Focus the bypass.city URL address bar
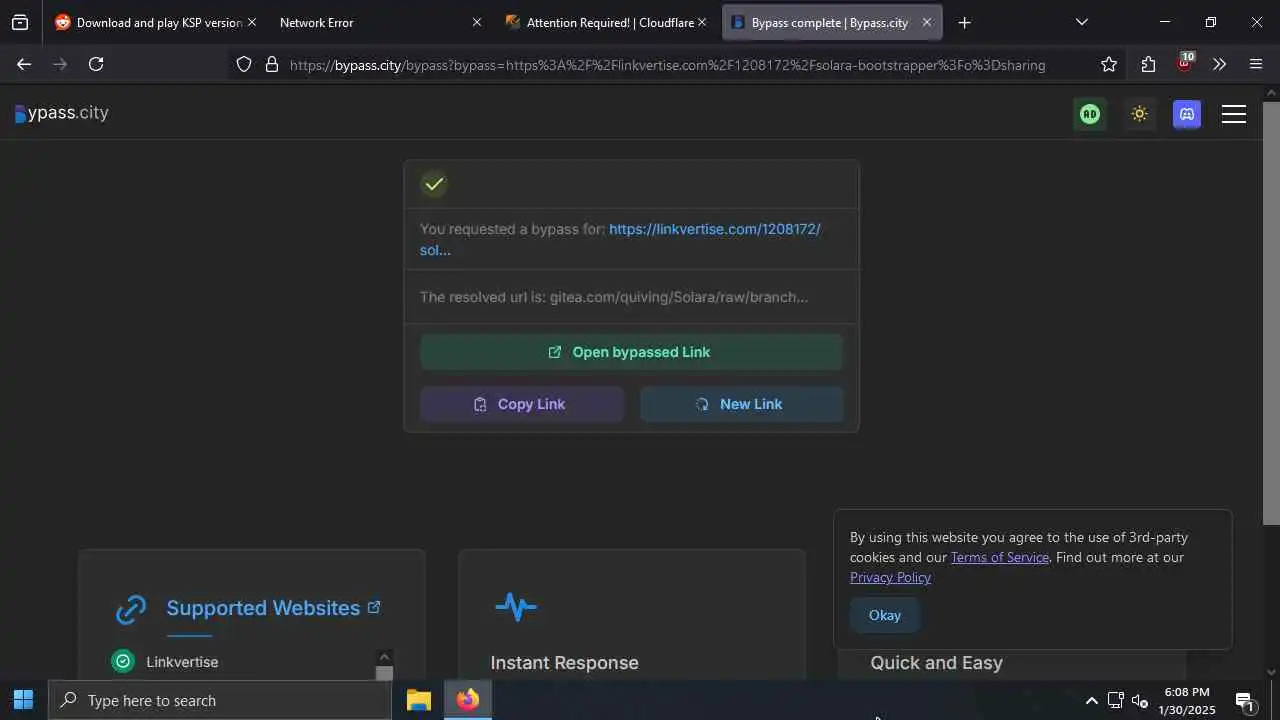This screenshot has width=1280, height=720. [x=667, y=65]
